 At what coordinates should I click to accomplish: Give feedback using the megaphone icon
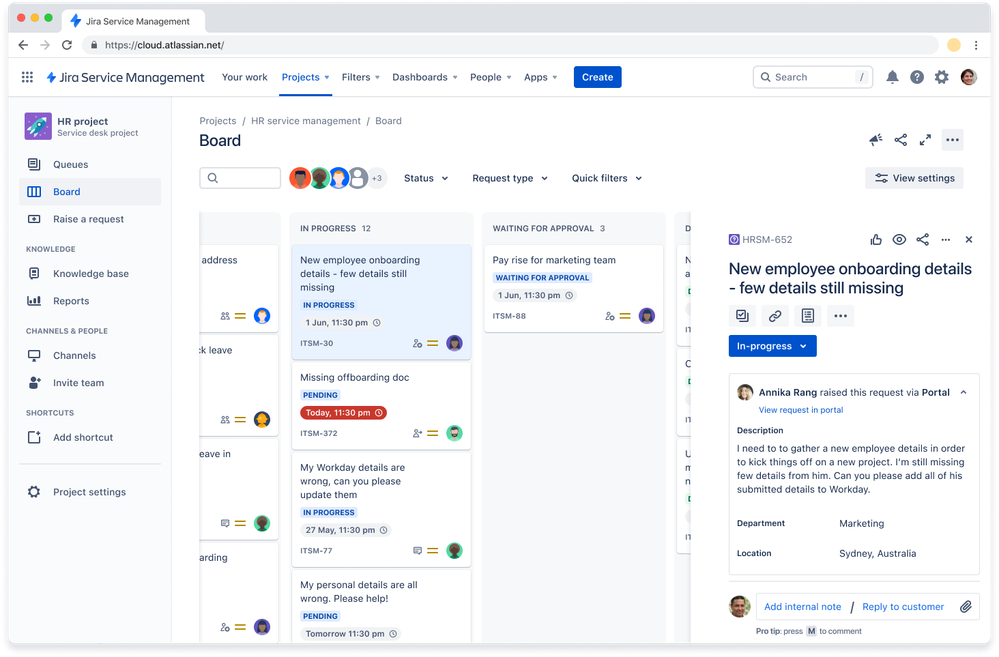pos(875,141)
